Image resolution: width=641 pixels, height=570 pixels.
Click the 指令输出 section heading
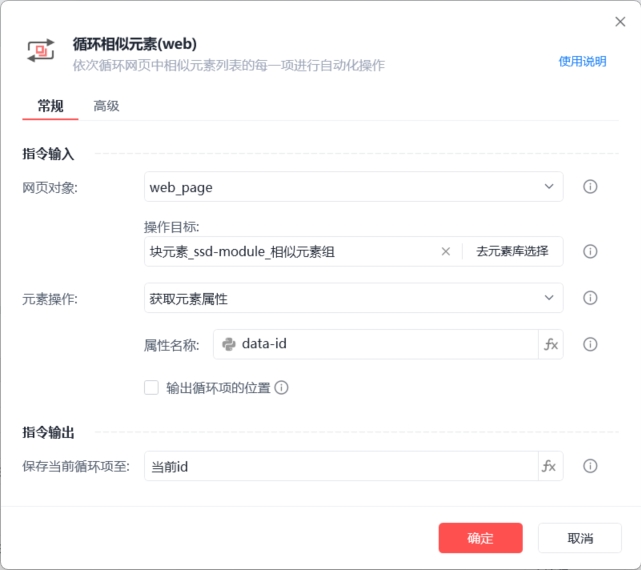coord(48,432)
